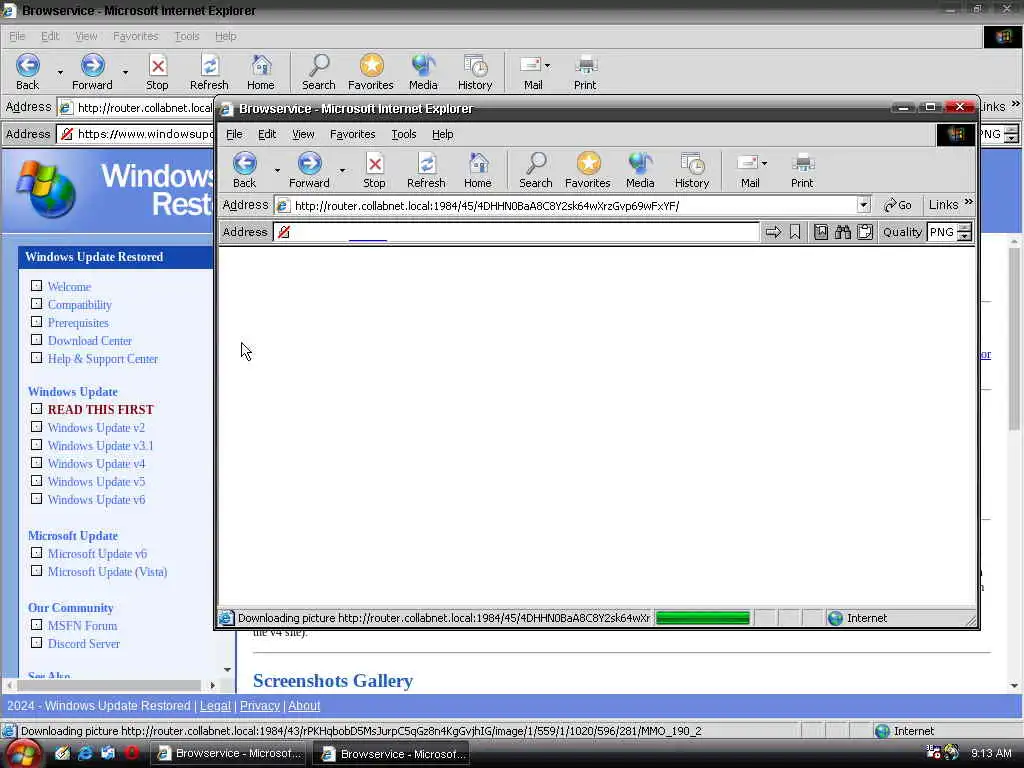Click the Back button in the front IE window
This screenshot has width=1024, height=768.
tap(245, 170)
